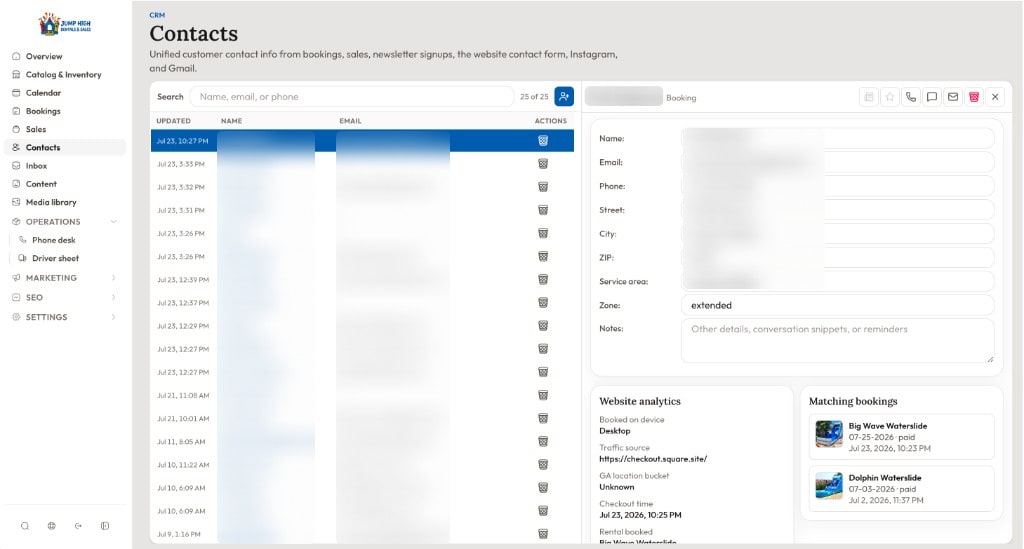
Task: Open the booking document icon in detail toolbar
Action: coord(869,97)
